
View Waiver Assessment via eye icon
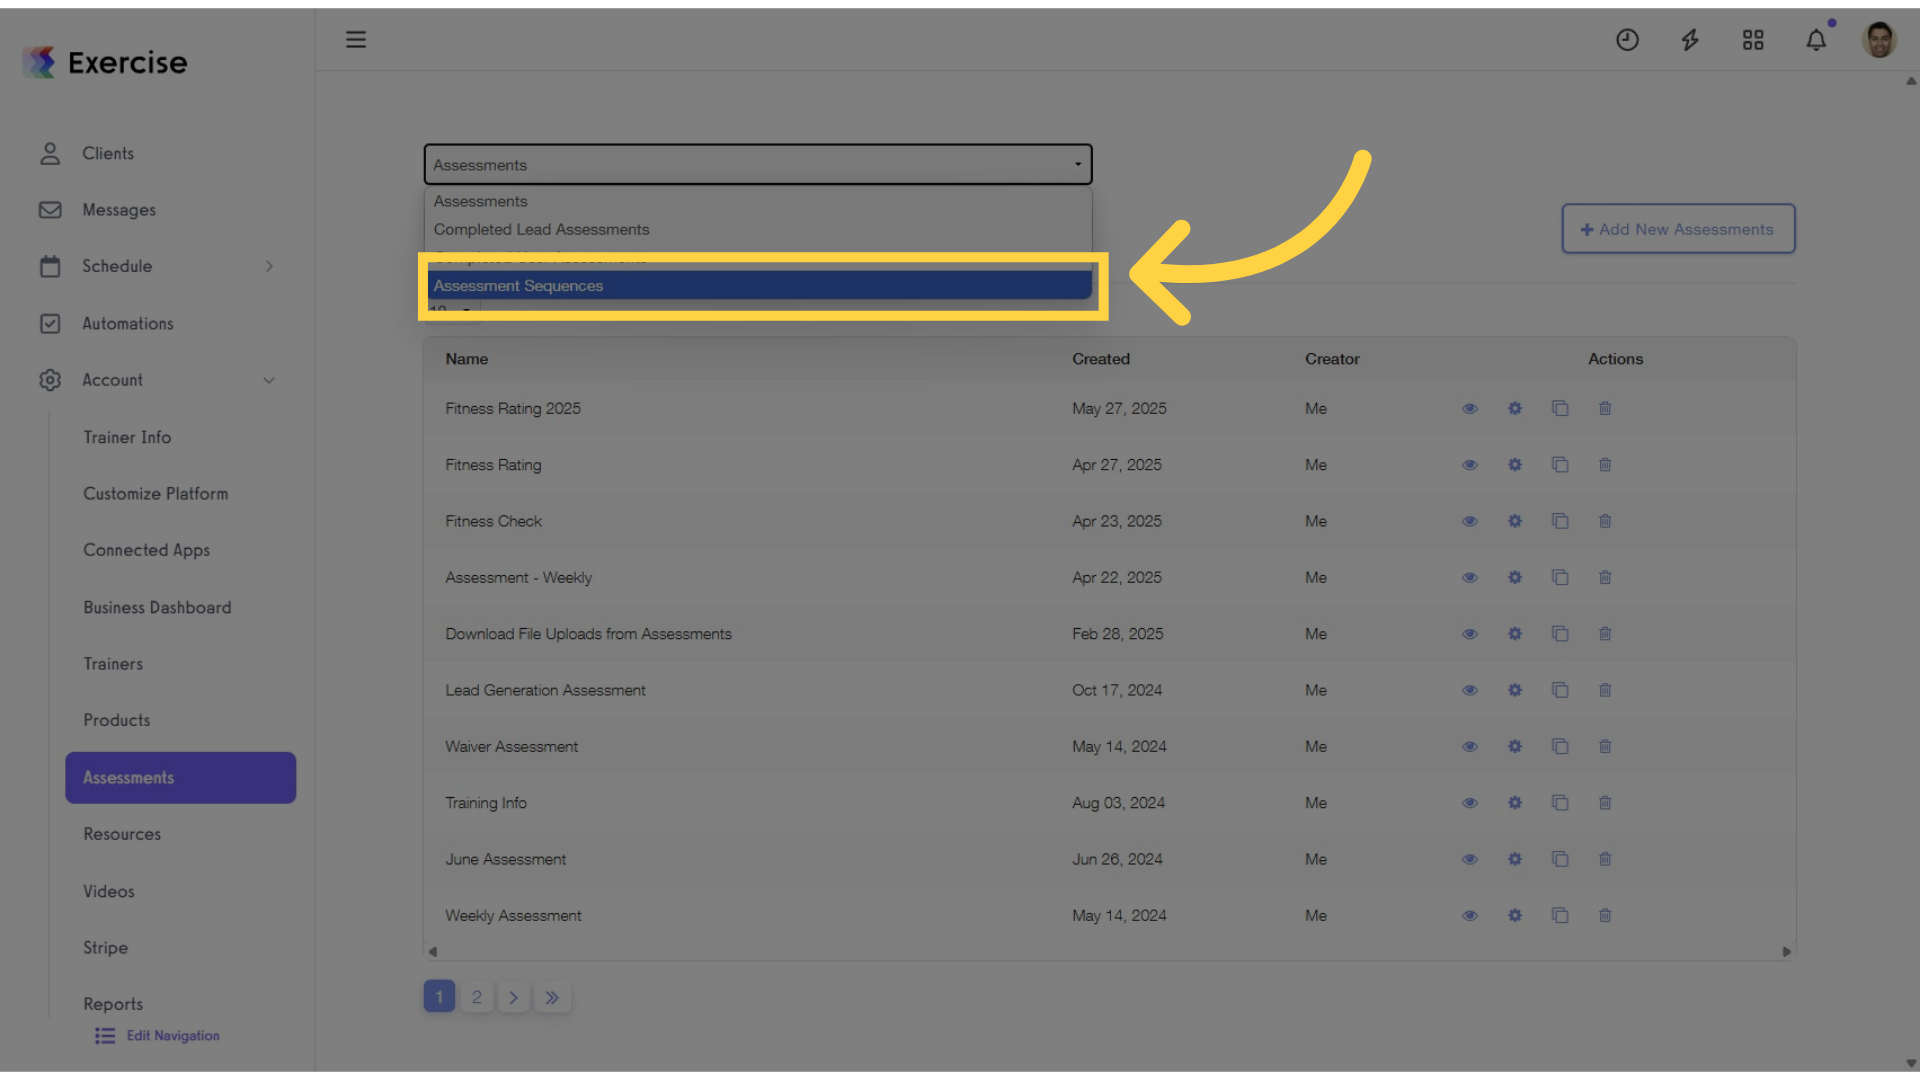click(x=1470, y=746)
